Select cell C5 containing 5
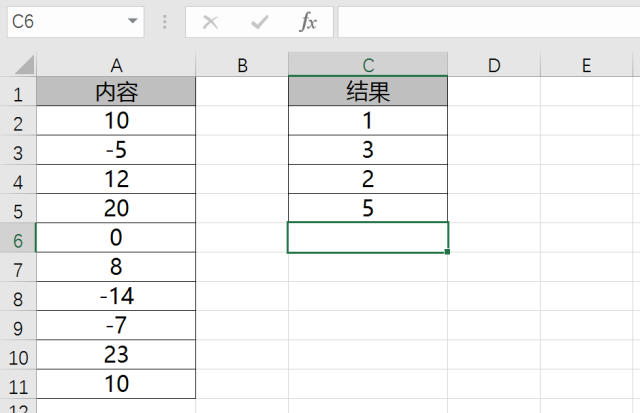Image resolution: width=640 pixels, height=413 pixels. 368,208
